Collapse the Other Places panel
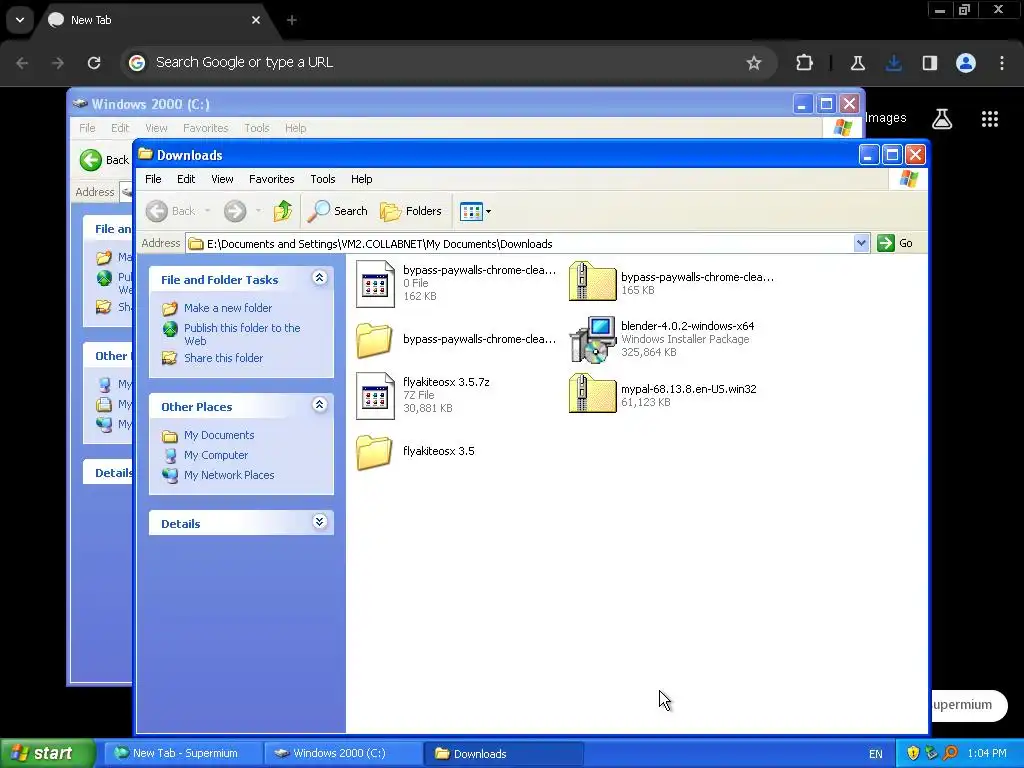The image size is (1024, 768). click(x=319, y=405)
